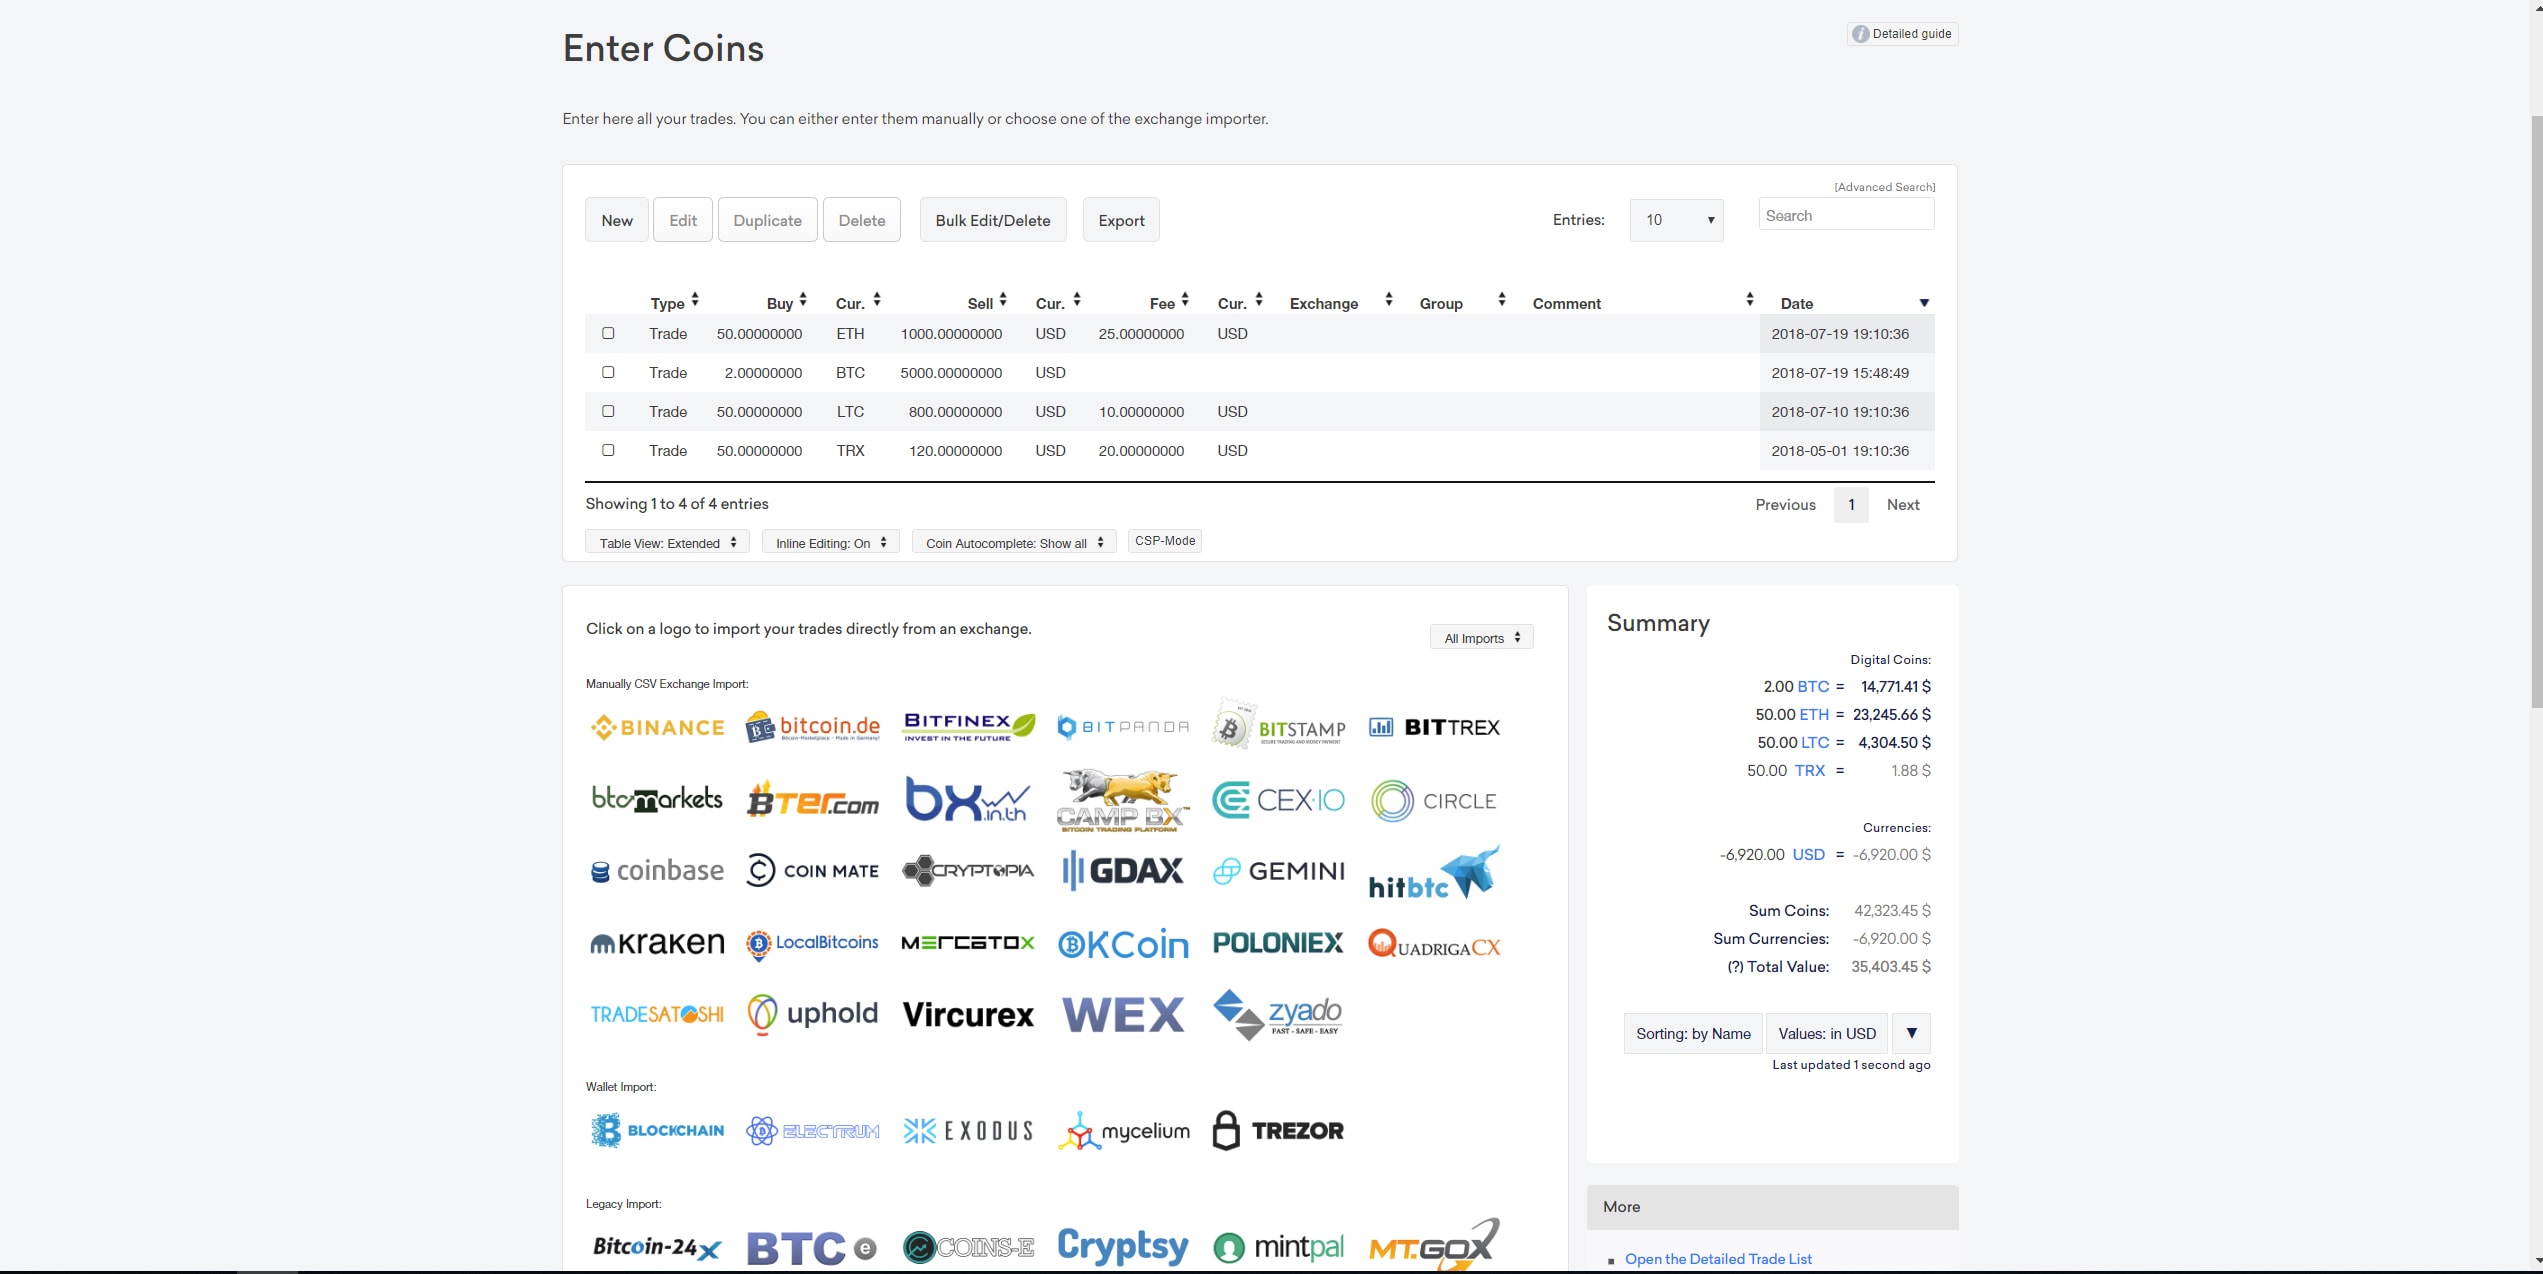Click the ETH link in Summary
The height and width of the screenshot is (1274, 2543).
click(x=1813, y=714)
